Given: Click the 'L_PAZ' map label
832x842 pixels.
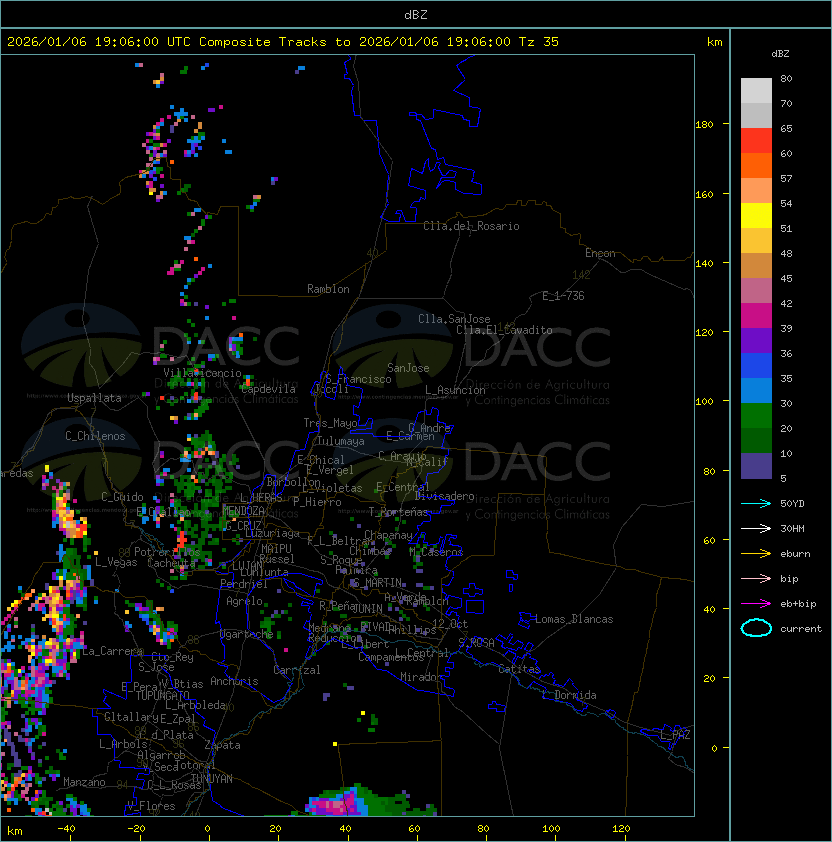Looking at the screenshot, I should [675, 735].
